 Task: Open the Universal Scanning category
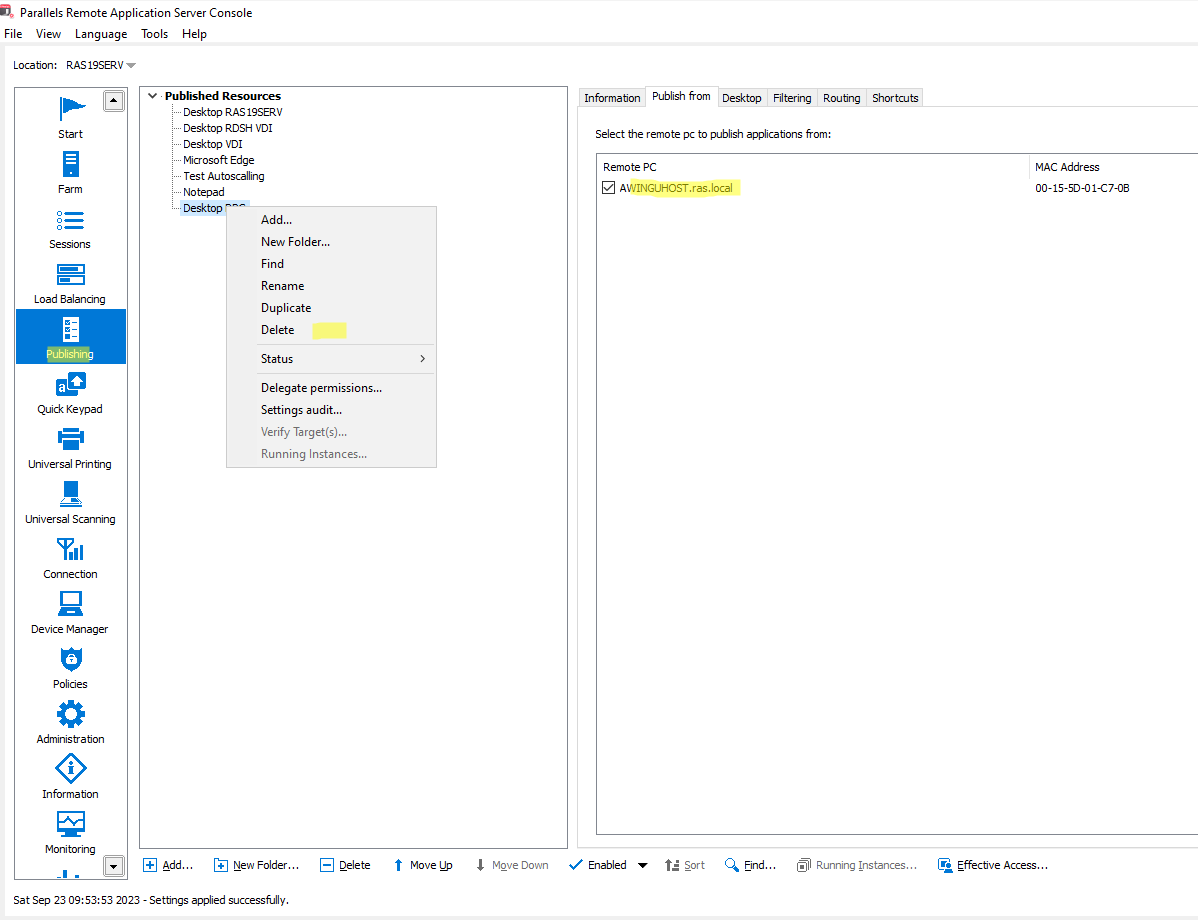click(x=70, y=503)
